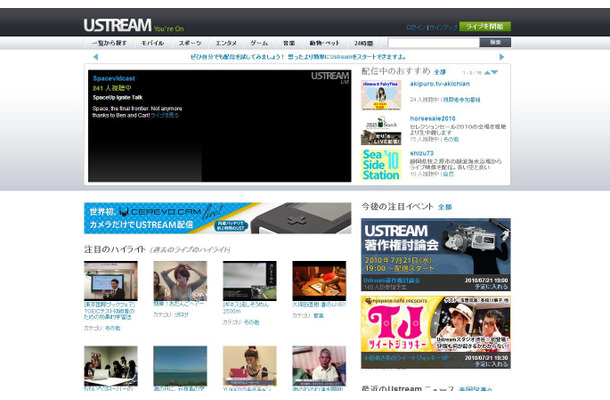Open the TJ ツイートジョッキー event banner
The height and width of the screenshot is (400, 610).
[x=436, y=324]
